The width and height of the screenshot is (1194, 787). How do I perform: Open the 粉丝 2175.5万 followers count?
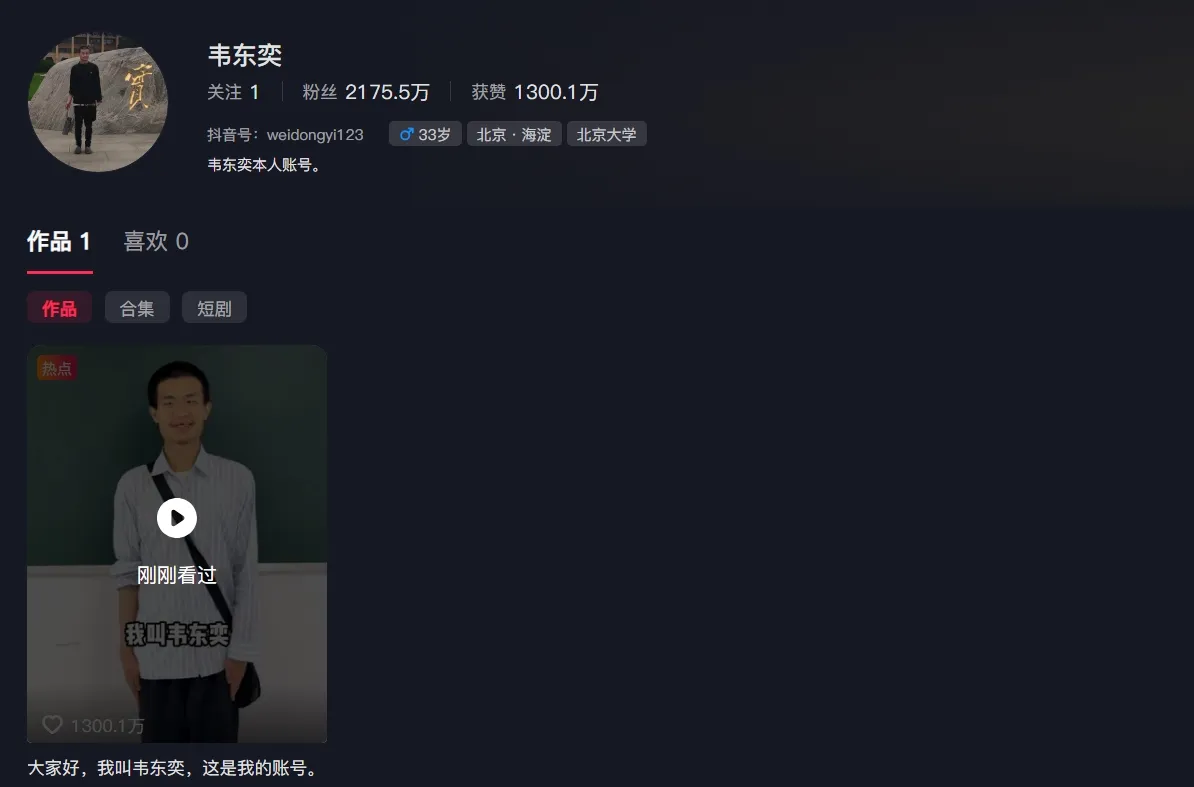pyautogui.click(x=366, y=92)
